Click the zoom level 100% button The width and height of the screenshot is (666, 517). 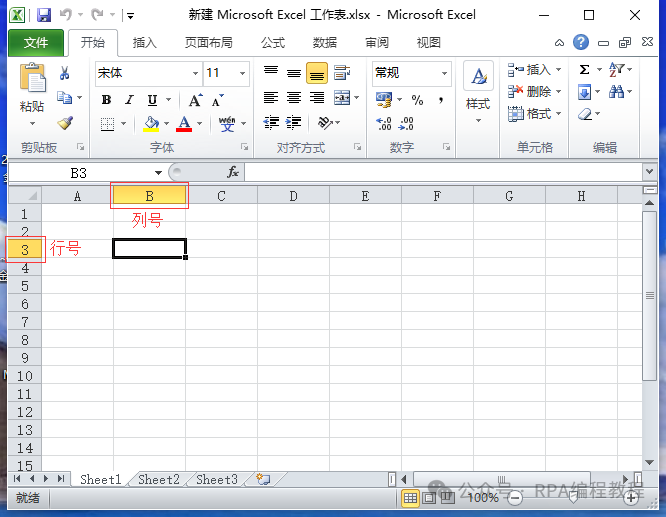coord(483,497)
